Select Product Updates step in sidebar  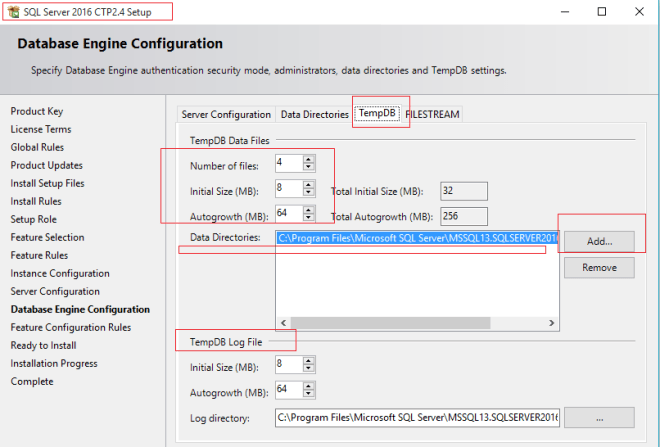pos(47,166)
